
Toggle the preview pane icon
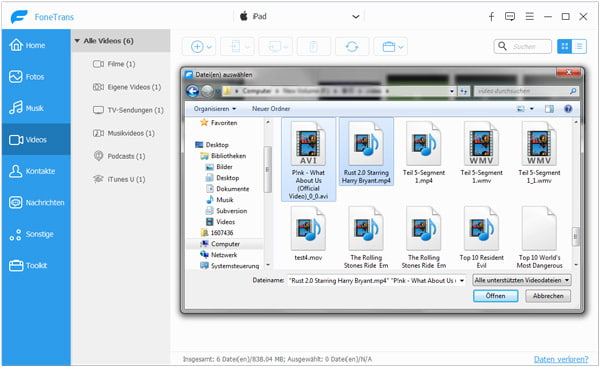coord(549,109)
